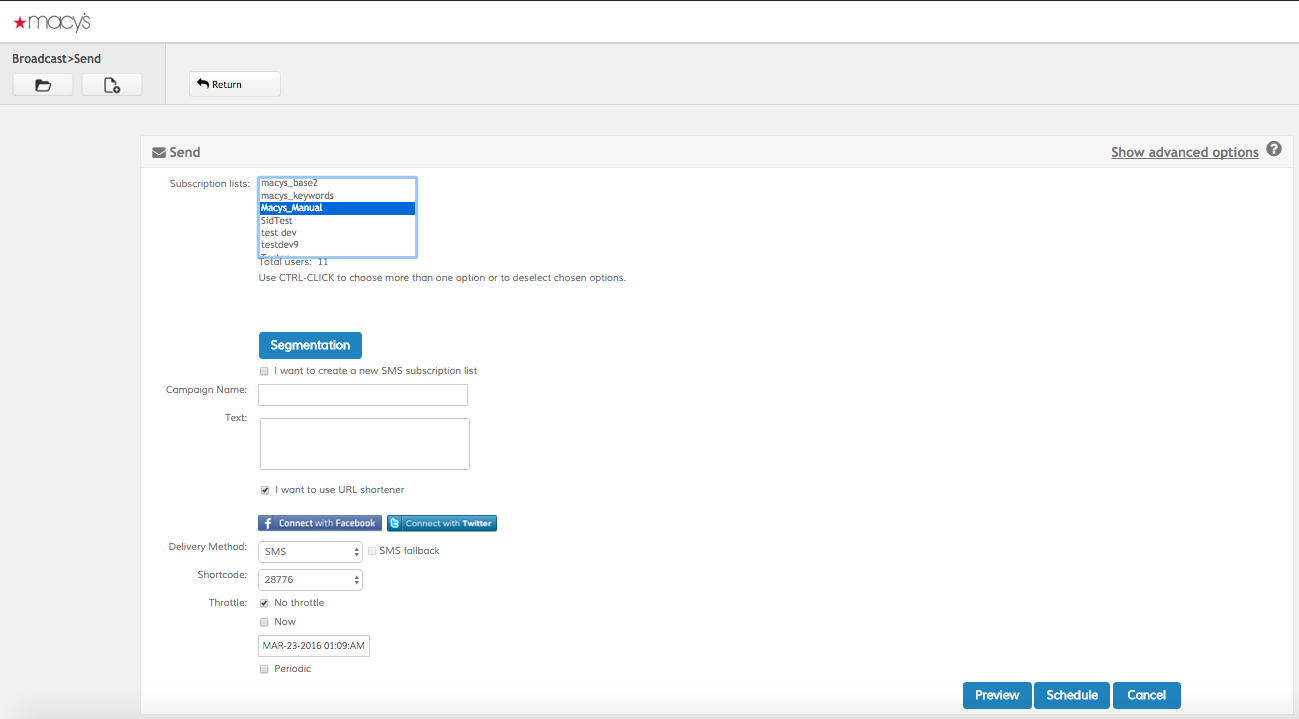Click Show advanced options link
The height and width of the screenshot is (719, 1299).
coord(1184,152)
